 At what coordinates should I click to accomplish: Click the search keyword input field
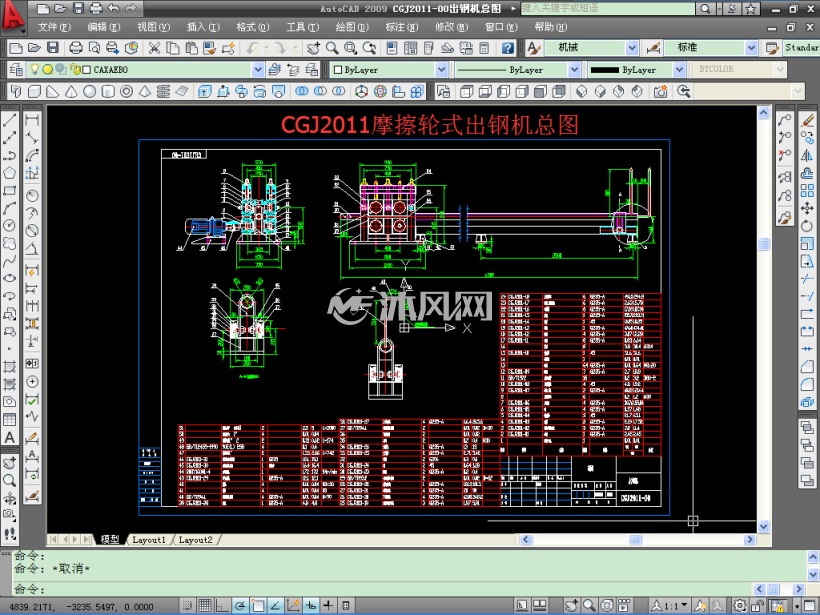(608, 8)
